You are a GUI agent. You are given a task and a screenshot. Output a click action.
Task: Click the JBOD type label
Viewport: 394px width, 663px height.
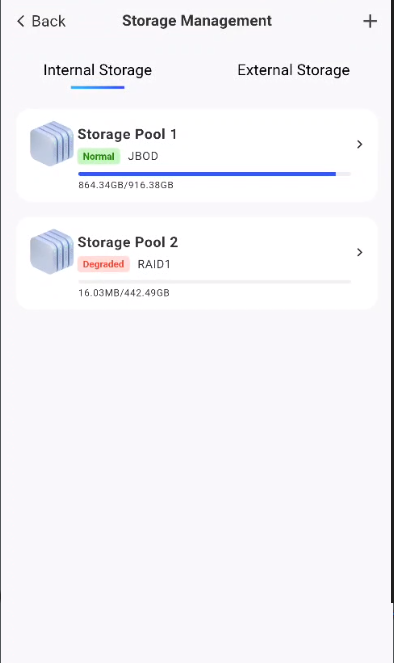pos(143,156)
